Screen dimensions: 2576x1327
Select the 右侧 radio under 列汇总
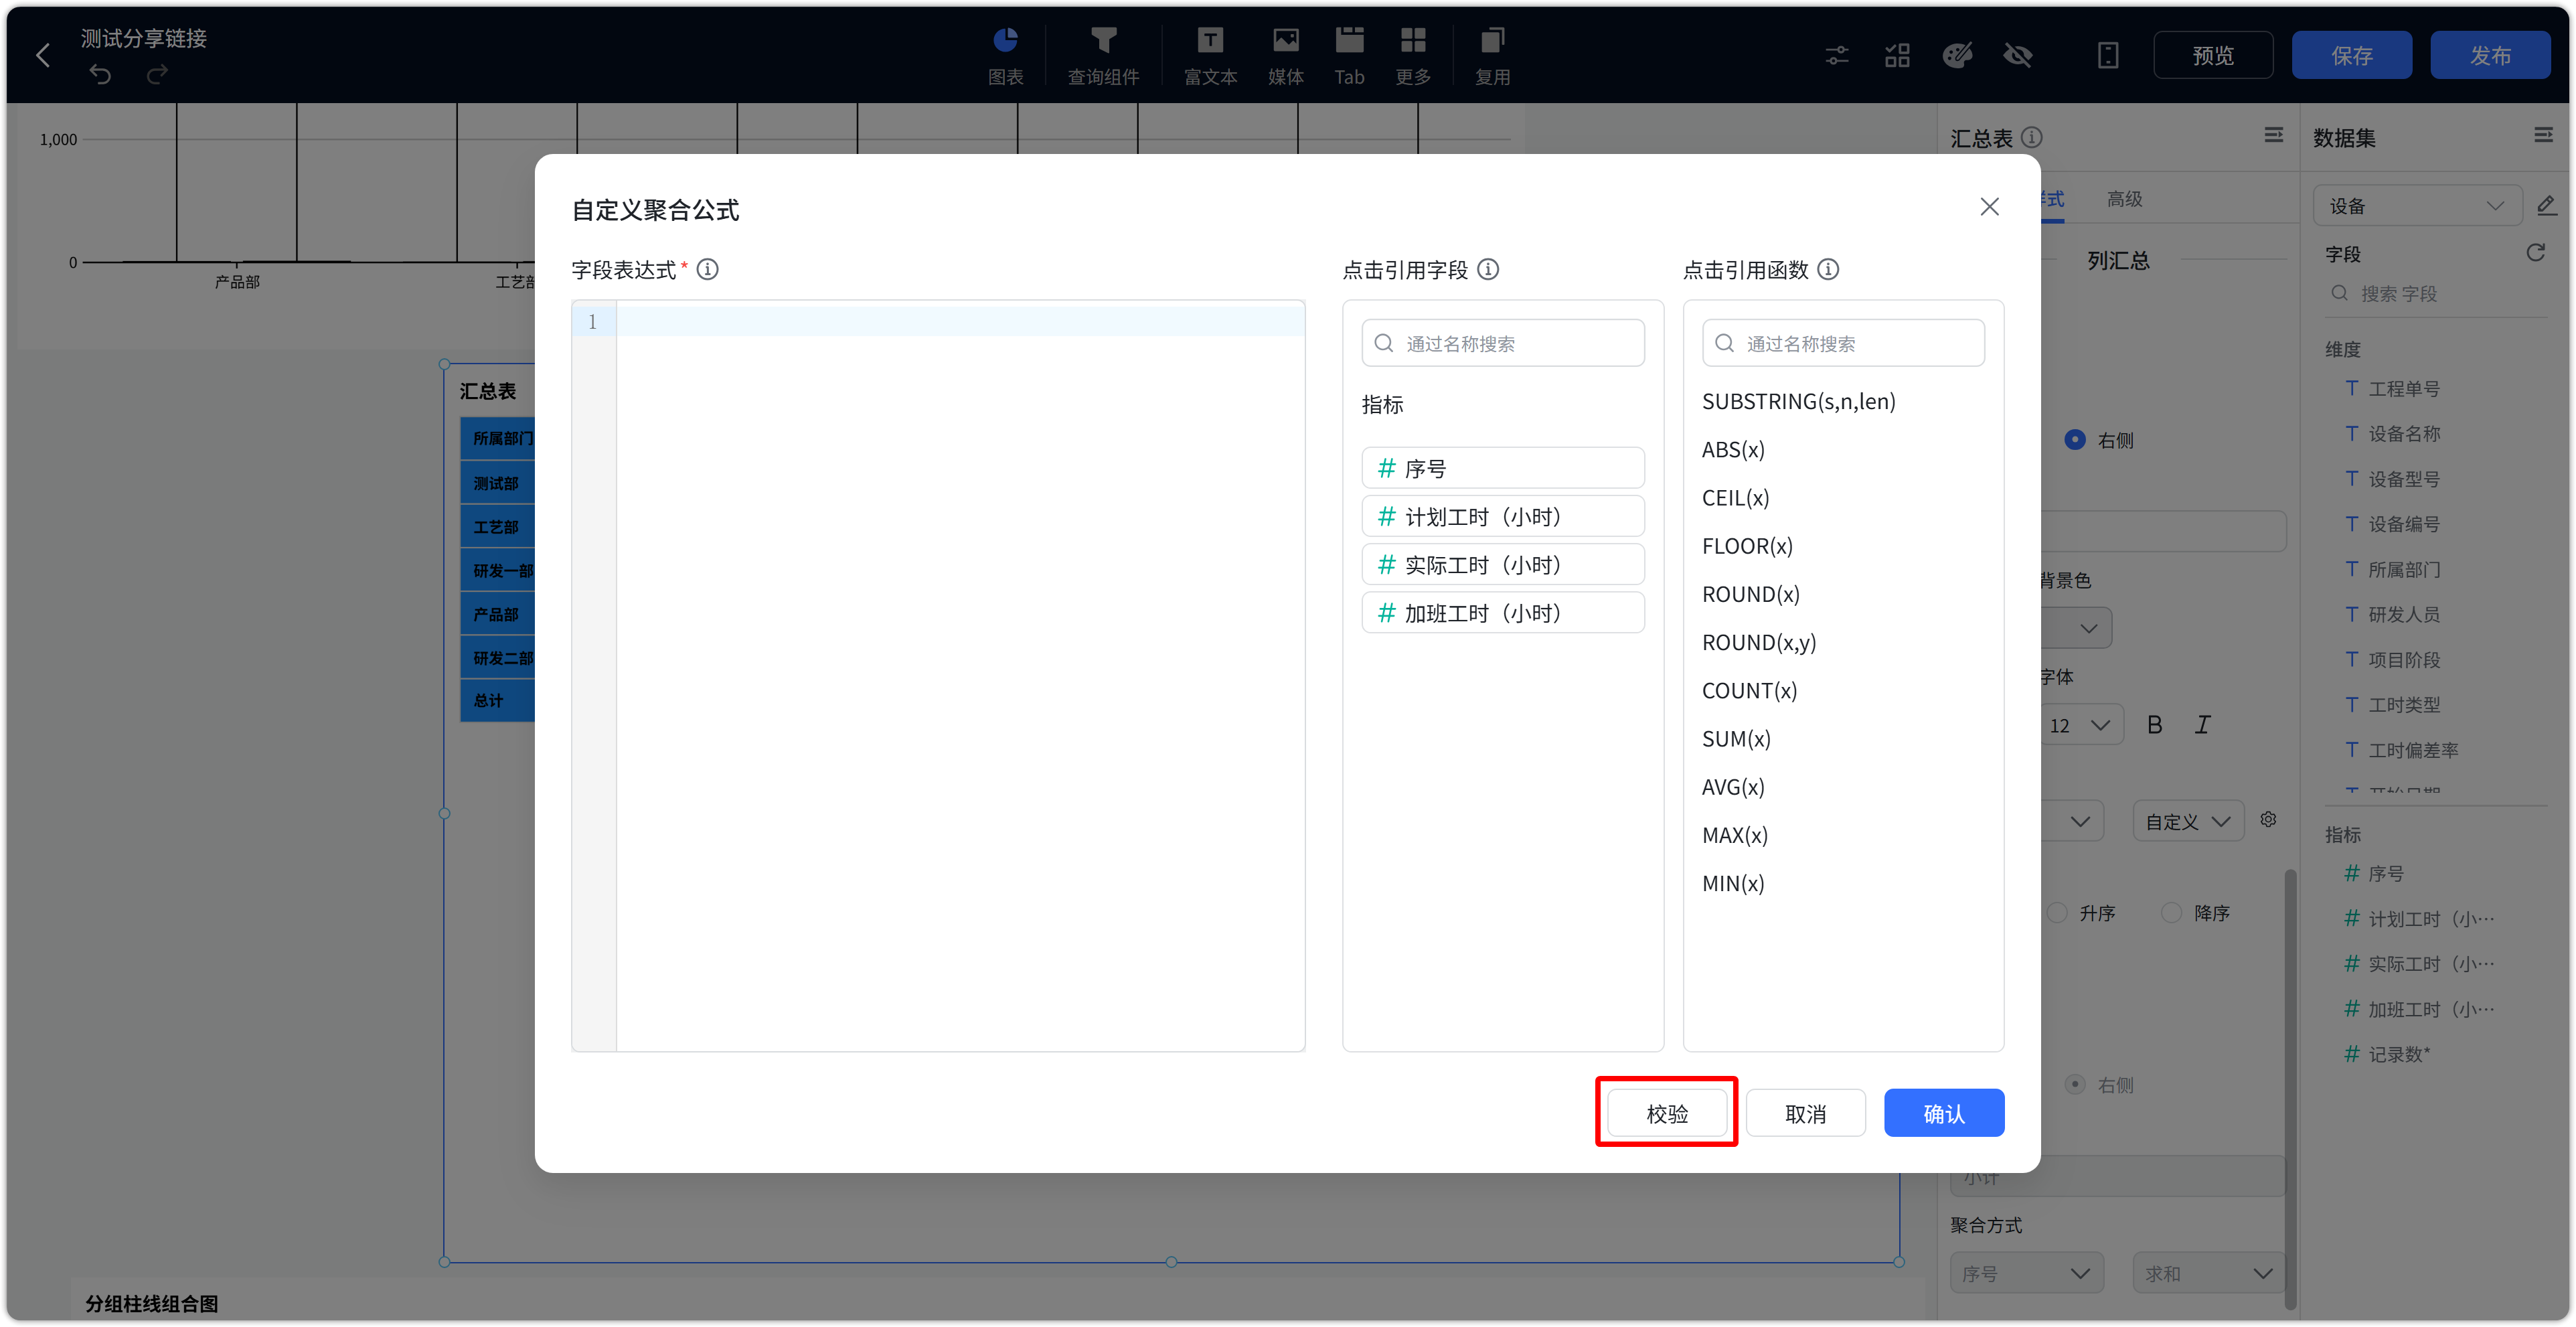(x=2075, y=439)
